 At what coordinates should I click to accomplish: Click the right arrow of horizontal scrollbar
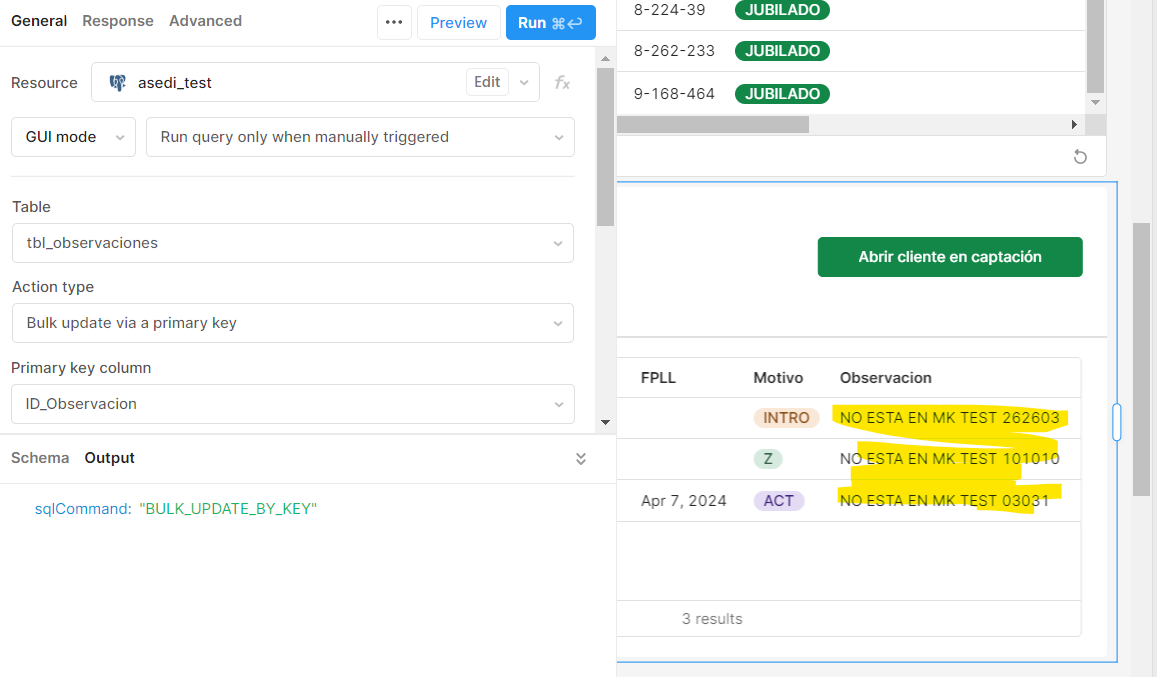[1074, 125]
